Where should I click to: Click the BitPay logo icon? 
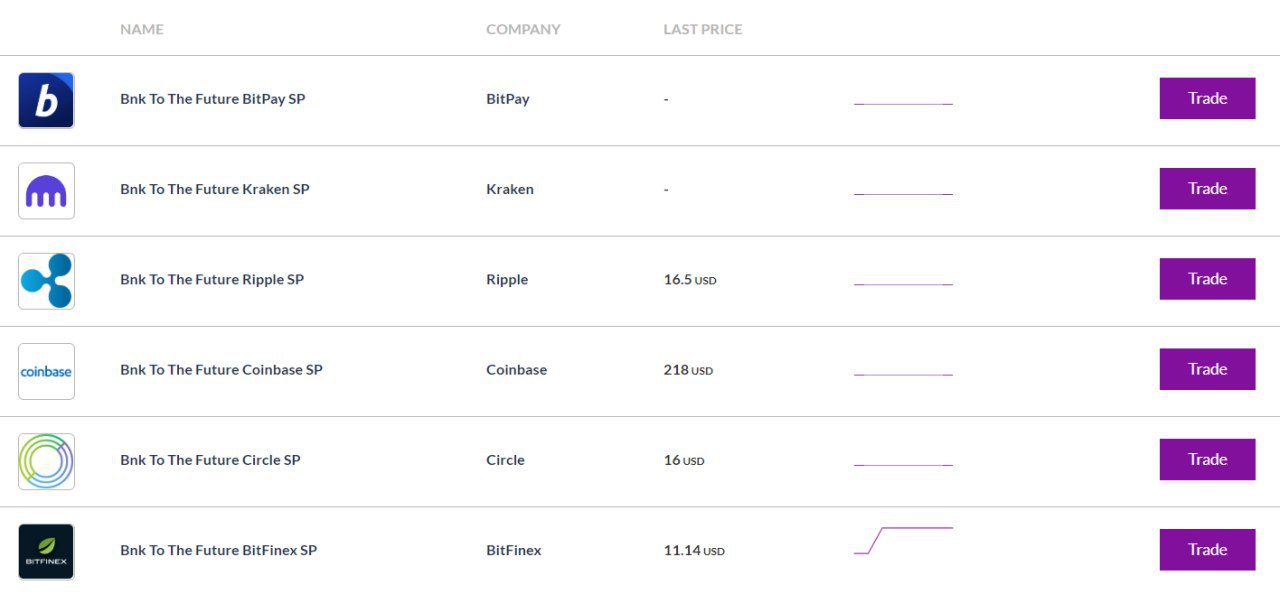pyautogui.click(x=46, y=100)
